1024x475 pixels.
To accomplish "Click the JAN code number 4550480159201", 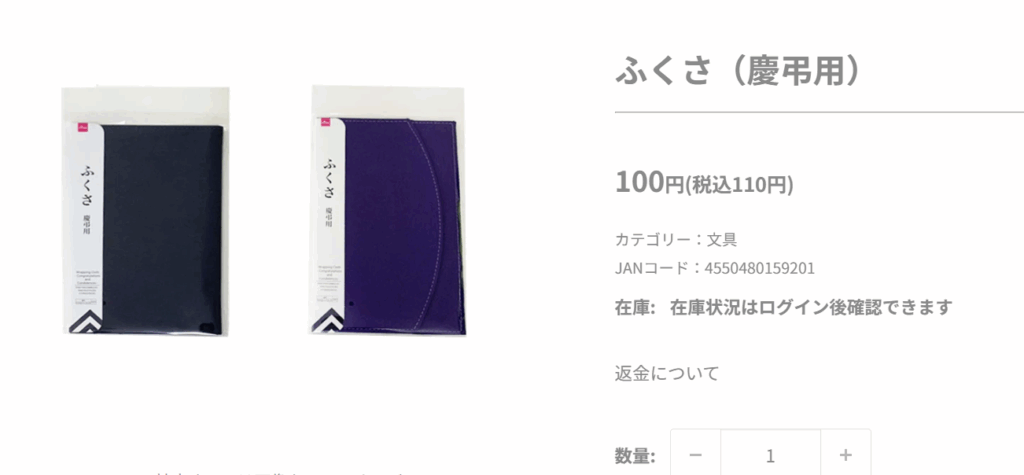I will [759, 269].
